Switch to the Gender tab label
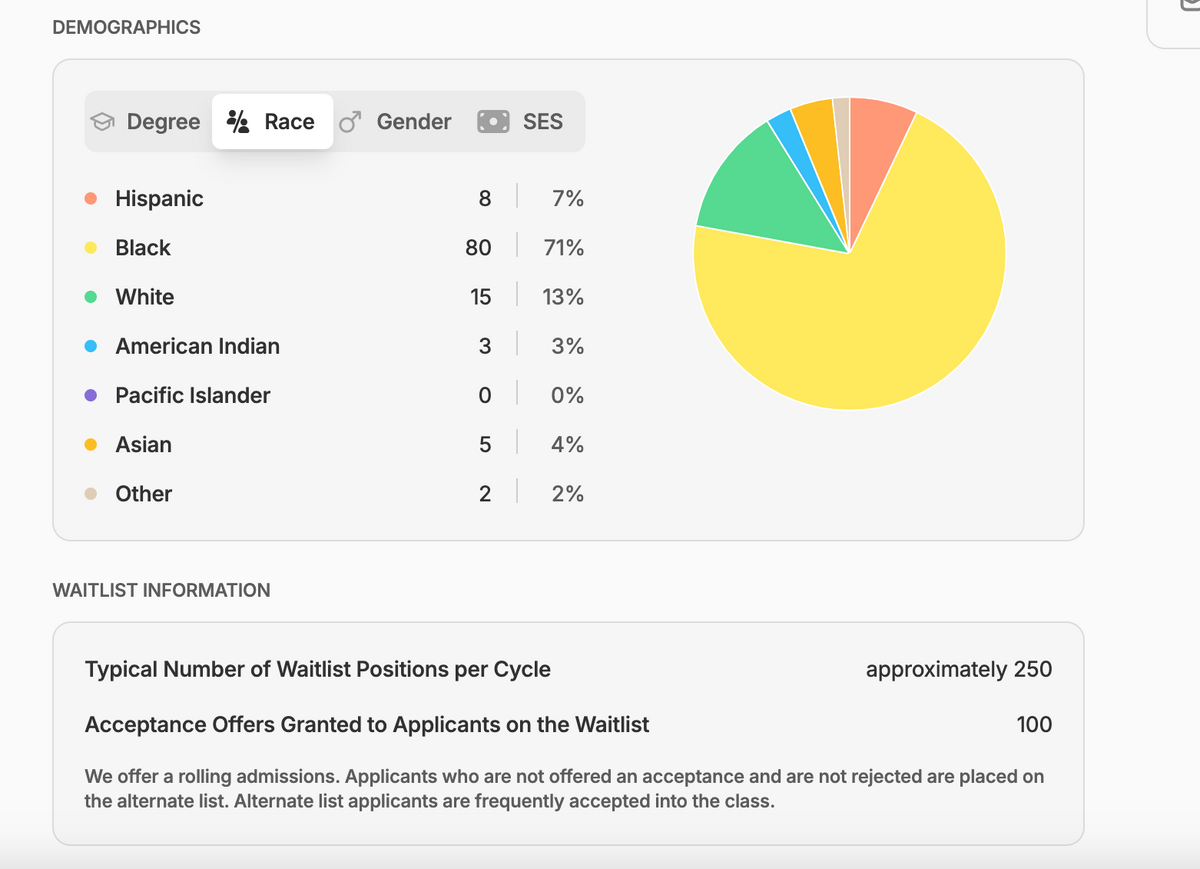This screenshot has height=869, width=1200. (x=413, y=122)
